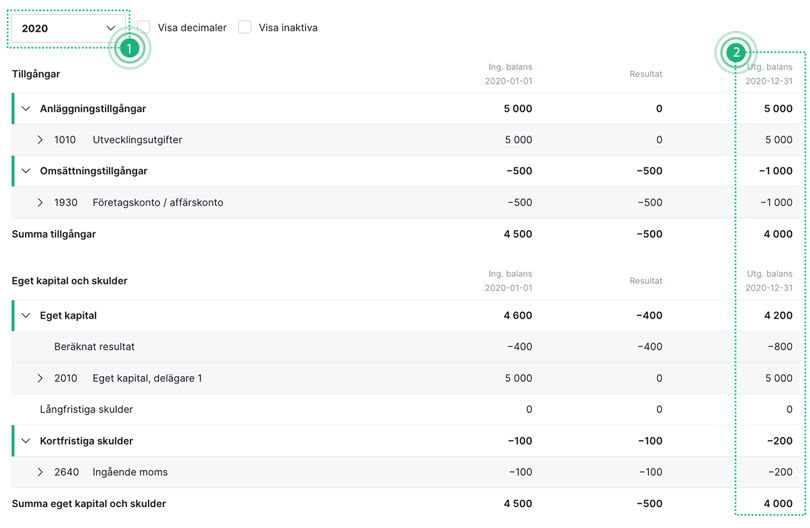Screen dimensions: 810x528
Task: Select the Långfristiga skulder row
Action: [86, 409]
